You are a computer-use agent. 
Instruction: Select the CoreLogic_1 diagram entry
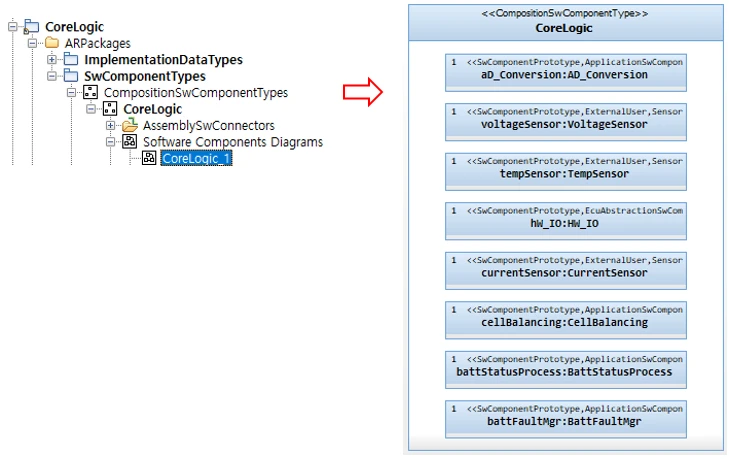point(196,158)
